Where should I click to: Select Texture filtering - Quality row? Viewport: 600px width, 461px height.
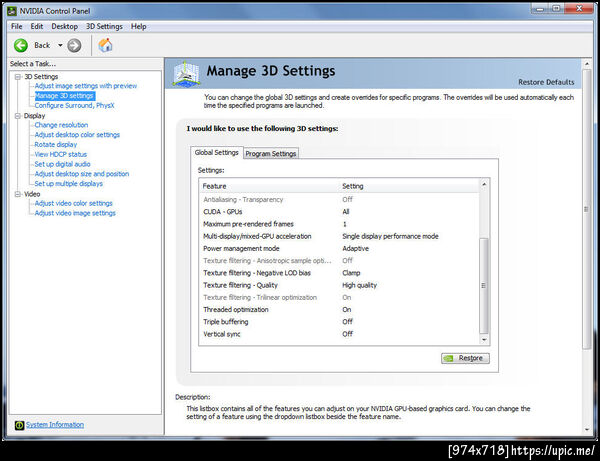click(339, 285)
